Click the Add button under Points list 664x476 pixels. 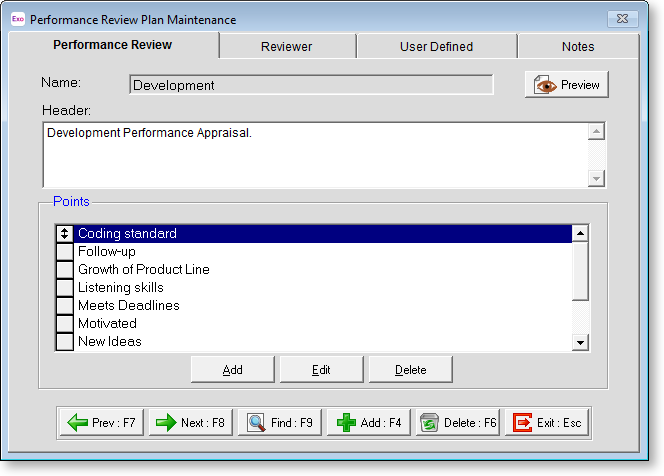[233, 370]
